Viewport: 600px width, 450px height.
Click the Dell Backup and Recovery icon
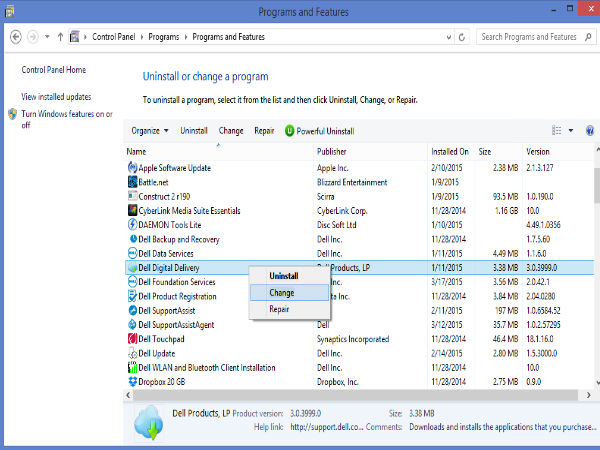pyautogui.click(x=133, y=239)
